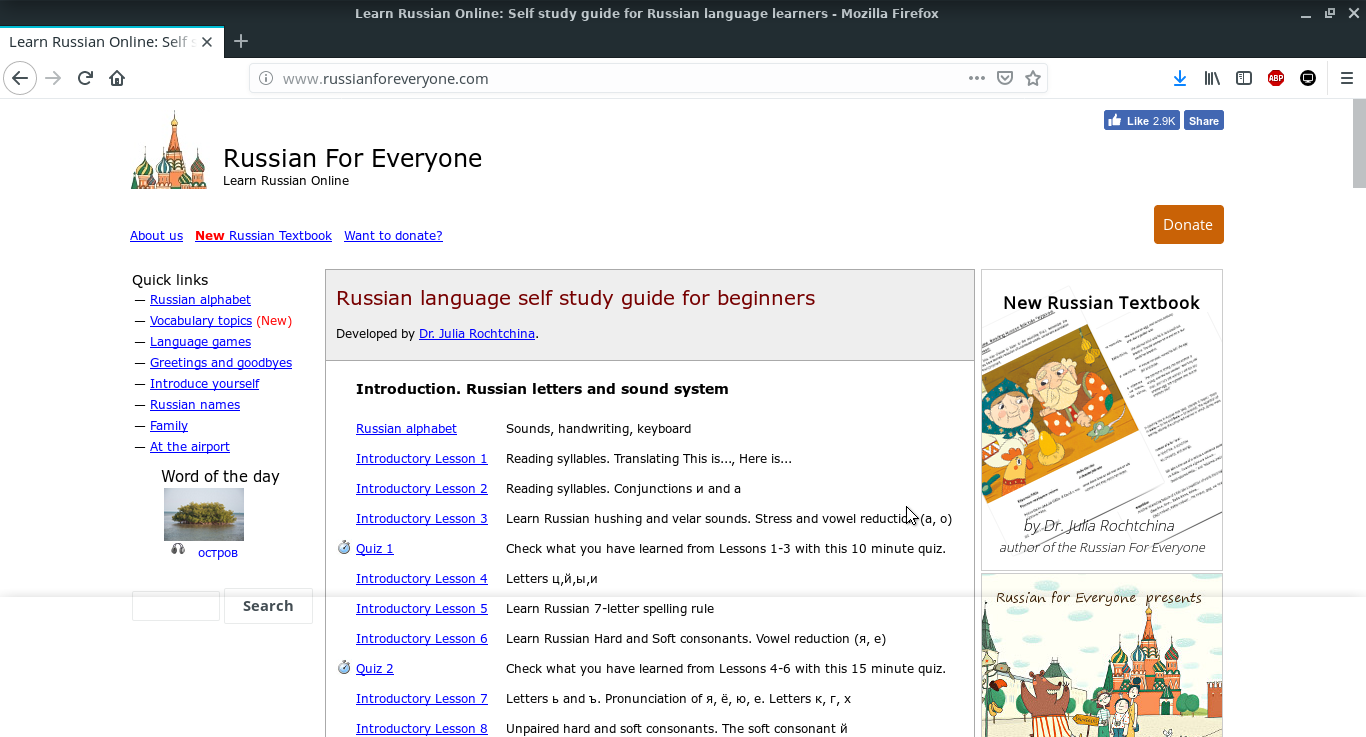Visit Introduce yourself page

pyautogui.click(x=204, y=384)
